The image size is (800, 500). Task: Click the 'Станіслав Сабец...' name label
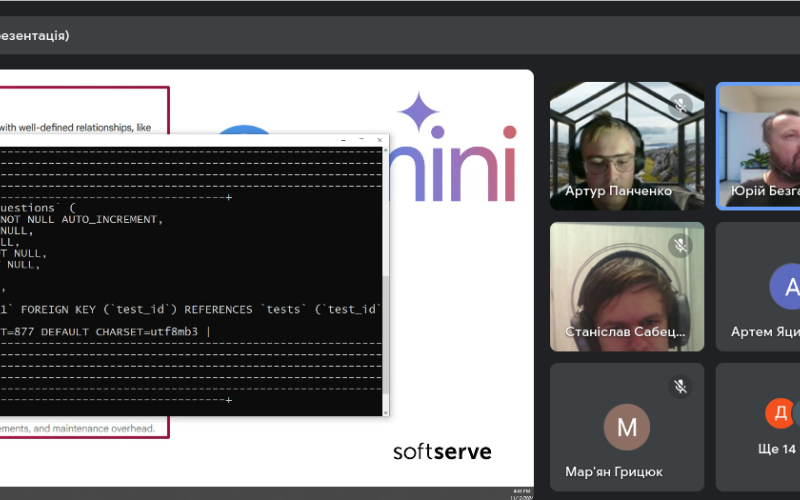[x=625, y=332]
